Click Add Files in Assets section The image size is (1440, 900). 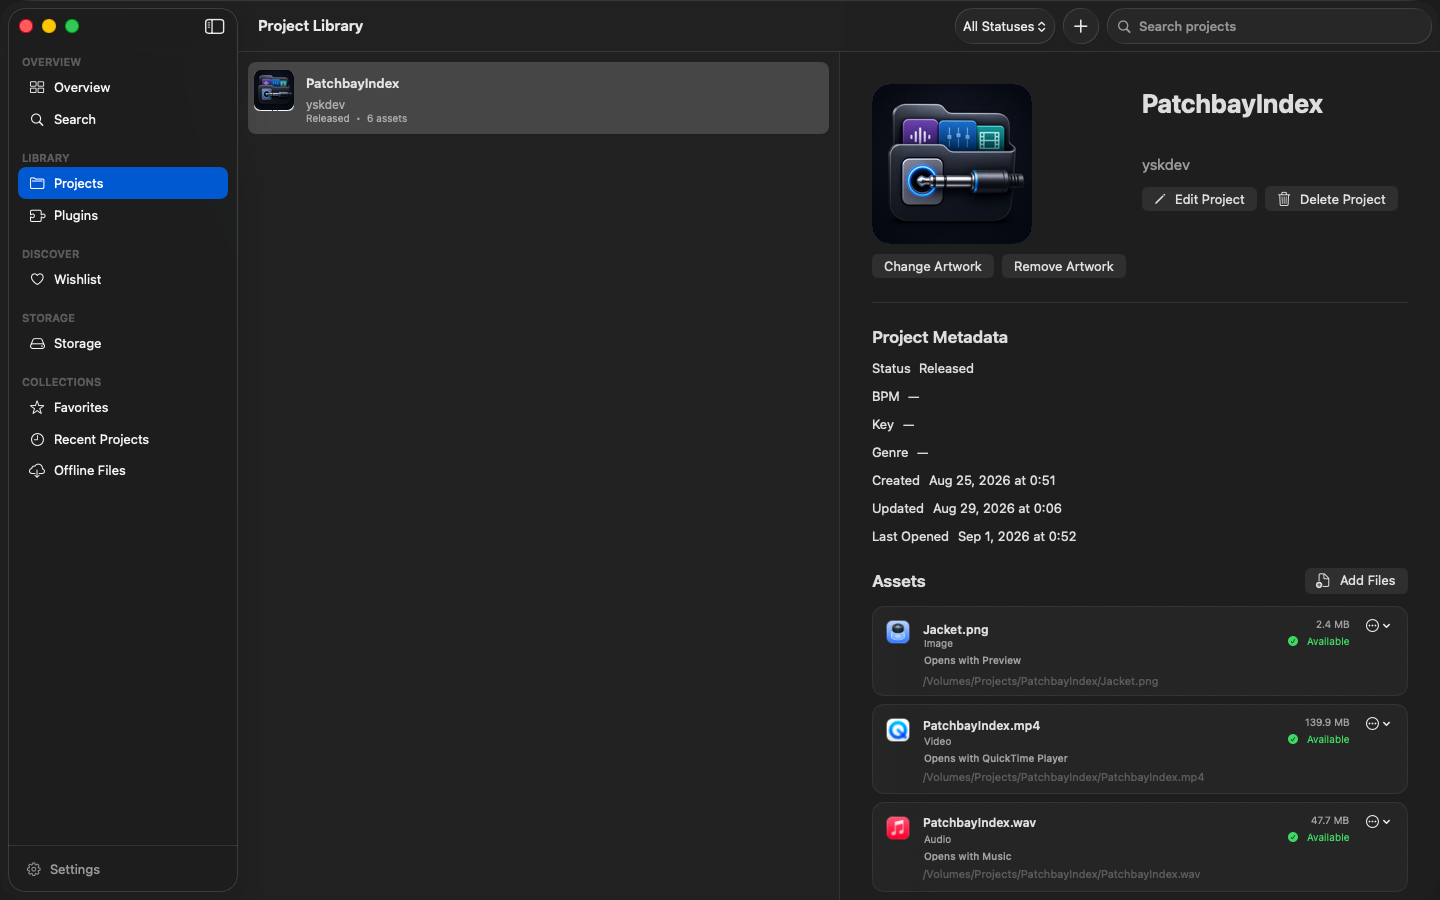click(1356, 581)
